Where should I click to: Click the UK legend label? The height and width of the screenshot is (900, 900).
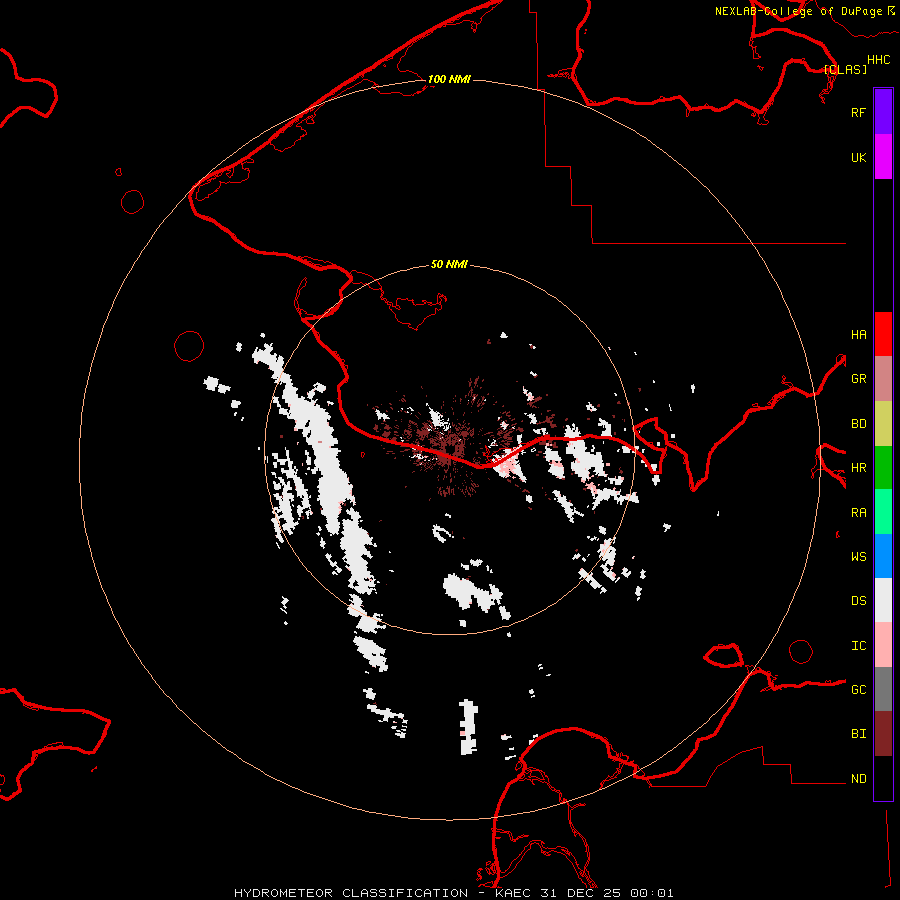(x=858, y=157)
